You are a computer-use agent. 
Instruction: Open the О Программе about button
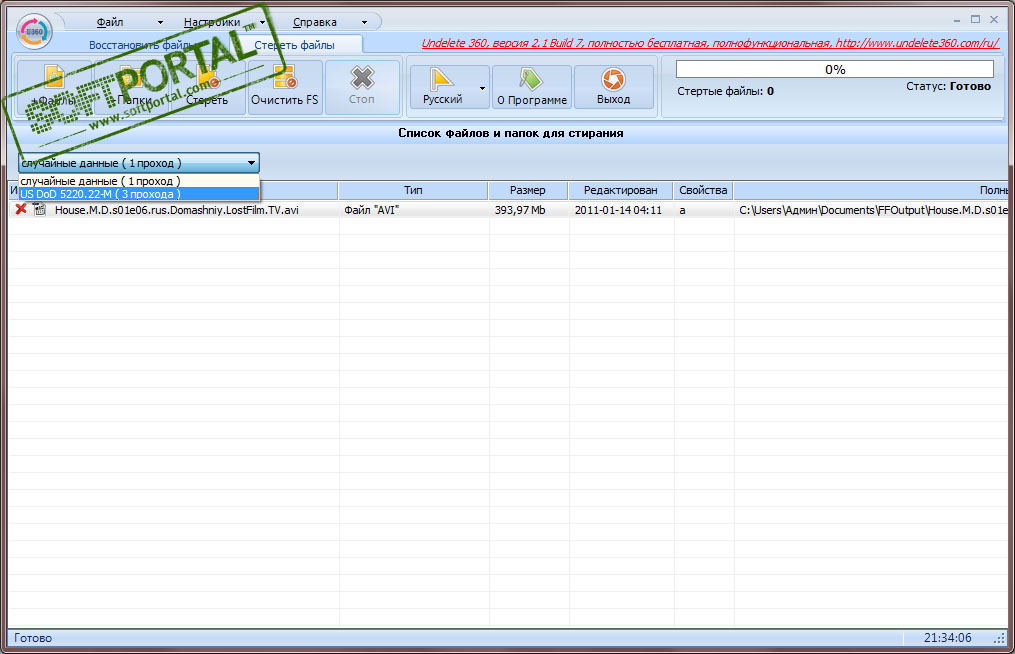[531, 87]
